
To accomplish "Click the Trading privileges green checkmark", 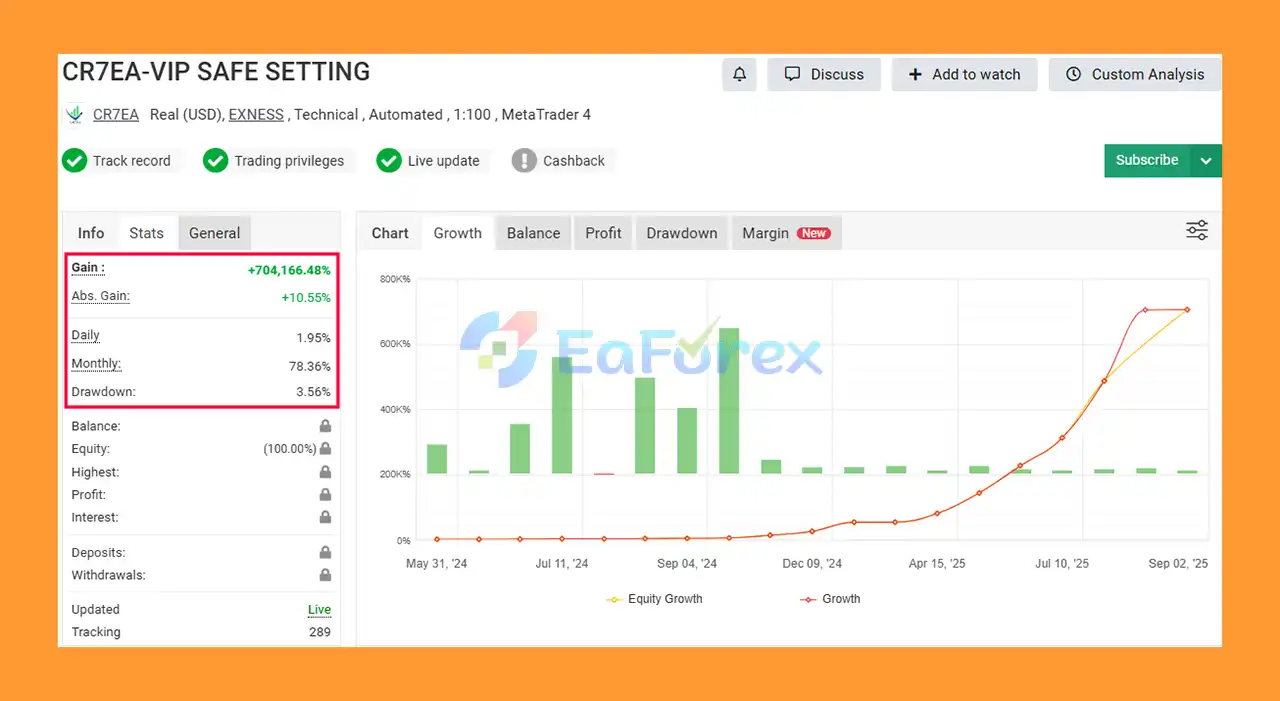I will tap(216, 160).
